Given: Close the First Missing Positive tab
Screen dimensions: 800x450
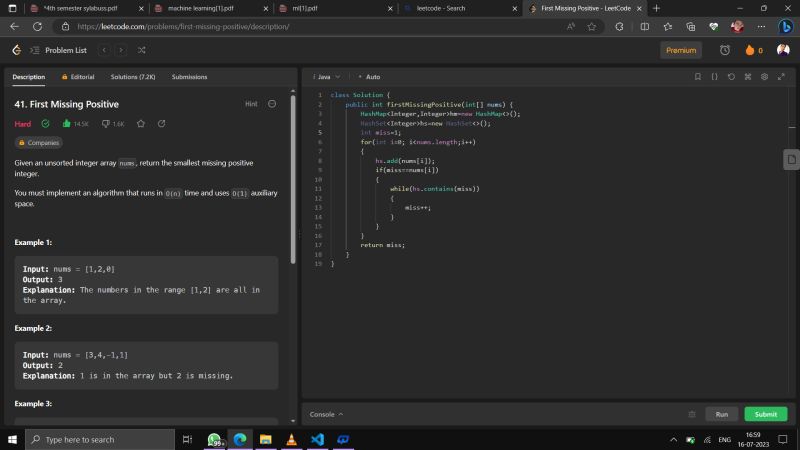Looking at the screenshot, I should coord(639,8).
